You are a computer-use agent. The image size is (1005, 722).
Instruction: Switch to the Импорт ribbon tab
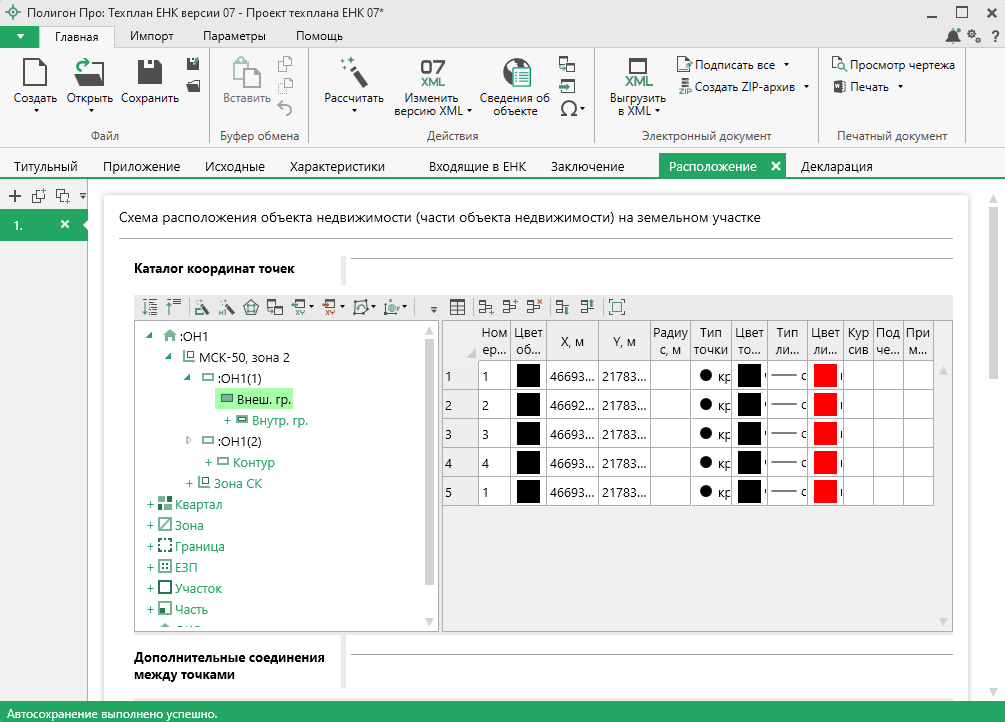[151, 36]
